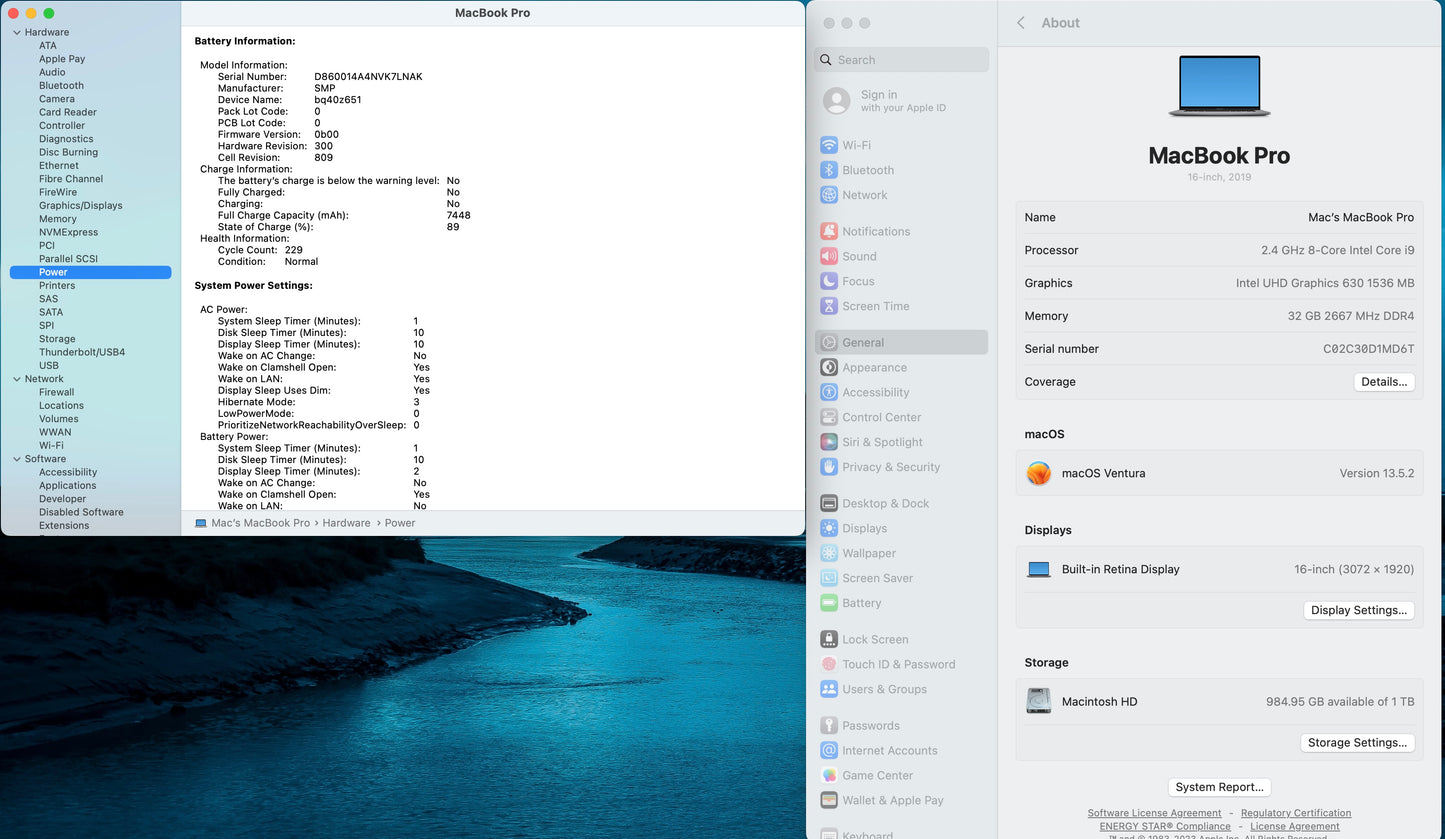Click the Screen Saver icon
1445x839 pixels.
[x=828, y=578]
